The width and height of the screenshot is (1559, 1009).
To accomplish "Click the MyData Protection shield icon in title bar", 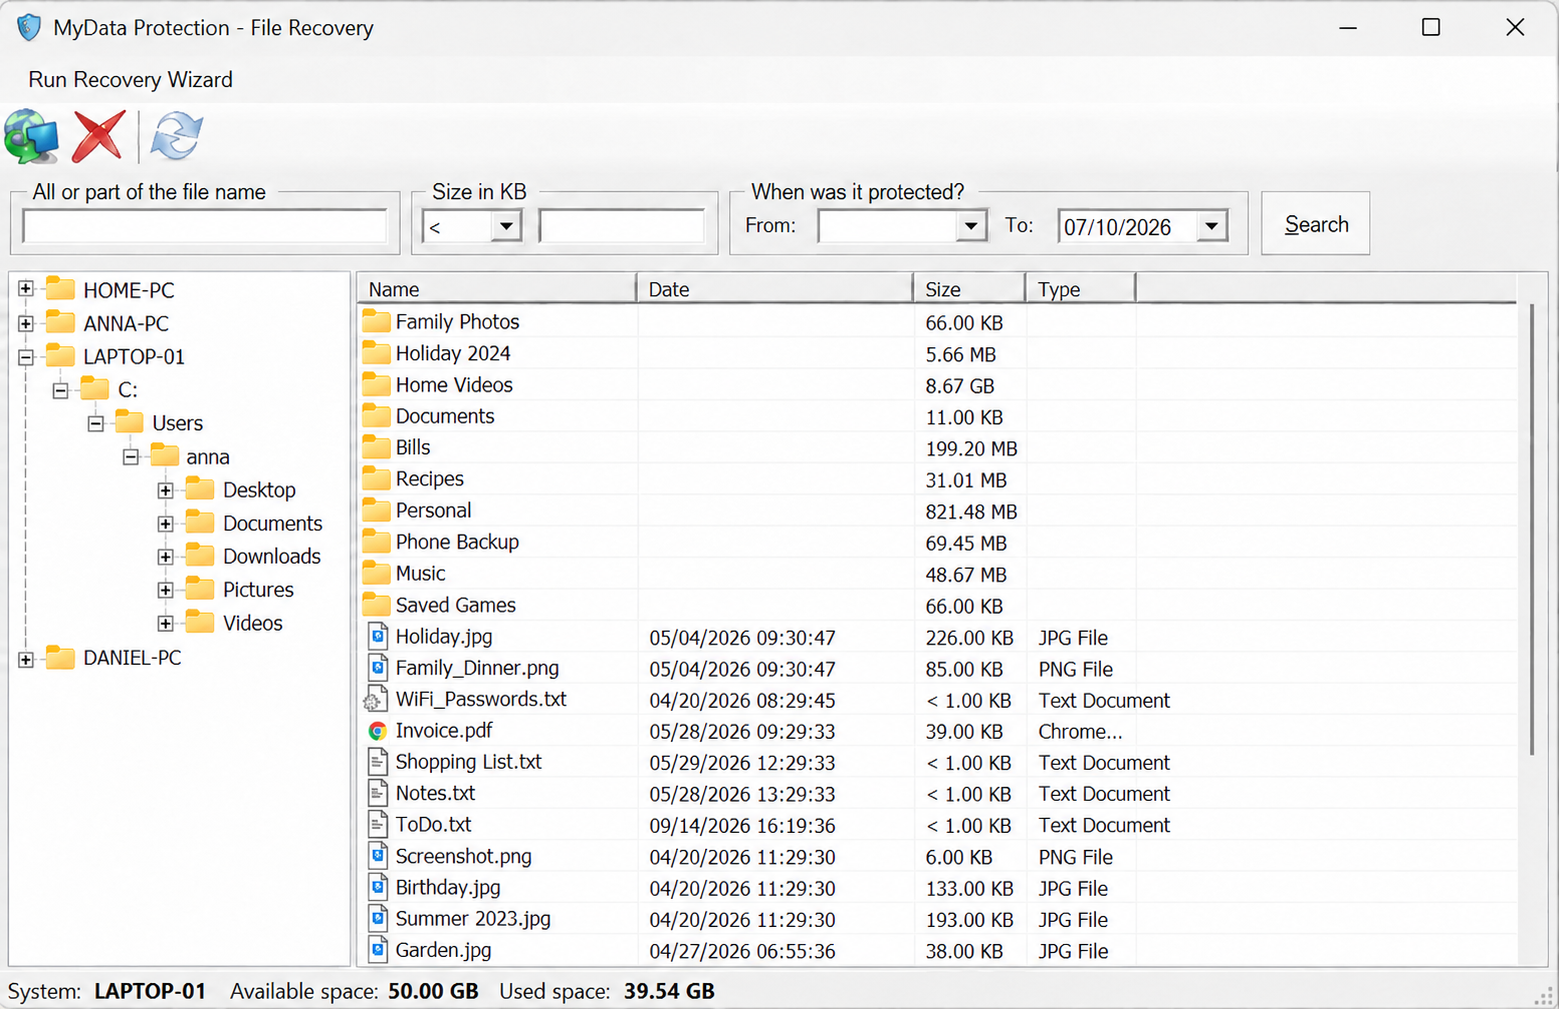I will [x=29, y=27].
